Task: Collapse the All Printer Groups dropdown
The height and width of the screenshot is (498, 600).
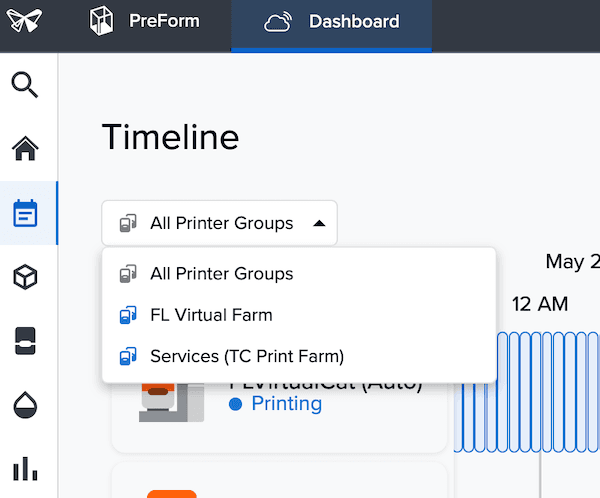Action: pos(219,223)
